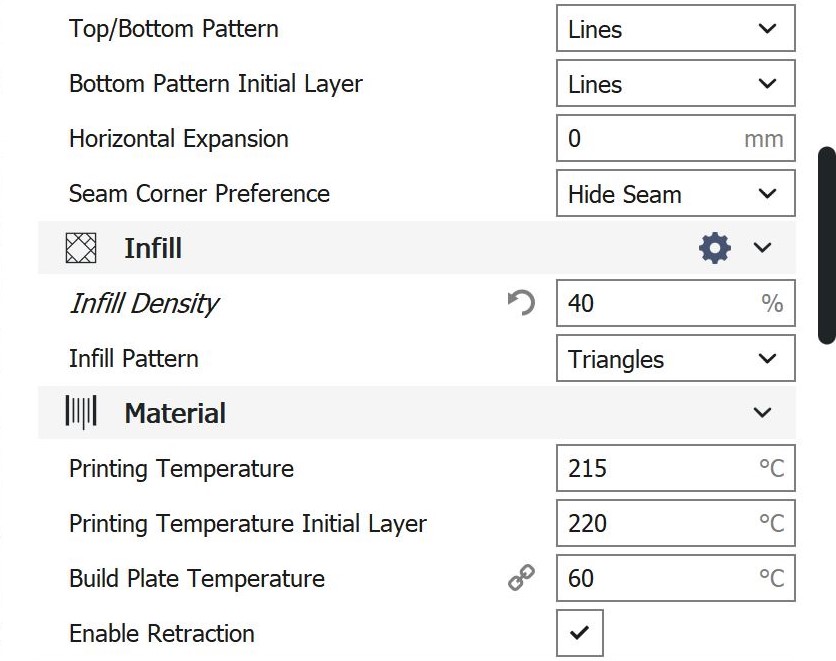Click the Material category barcode icon
This screenshot has width=836, height=661.
tap(81, 413)
